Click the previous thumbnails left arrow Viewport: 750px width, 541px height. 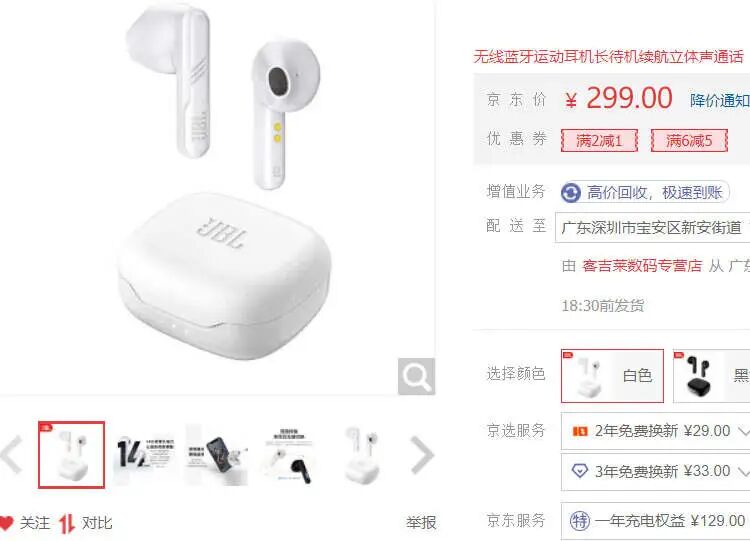tap(11, 454)
